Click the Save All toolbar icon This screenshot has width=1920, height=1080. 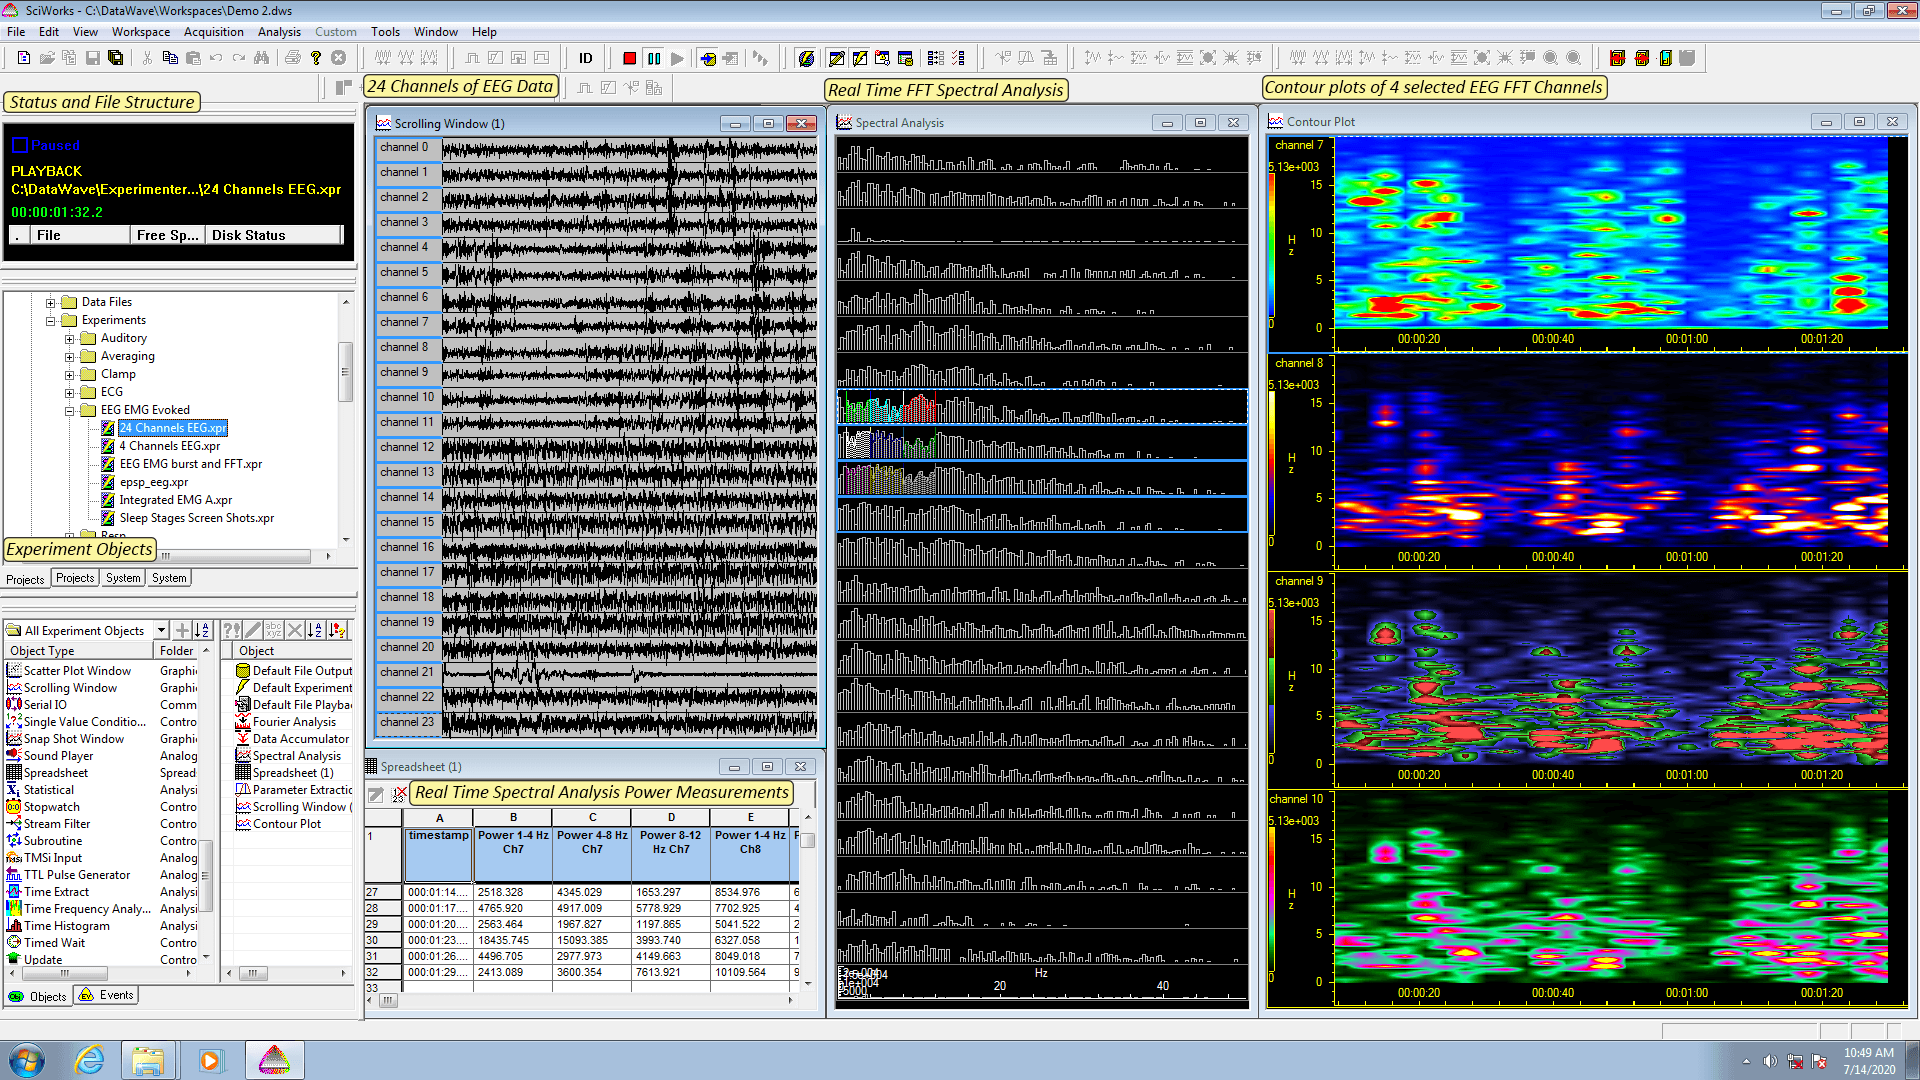(115, 58)
